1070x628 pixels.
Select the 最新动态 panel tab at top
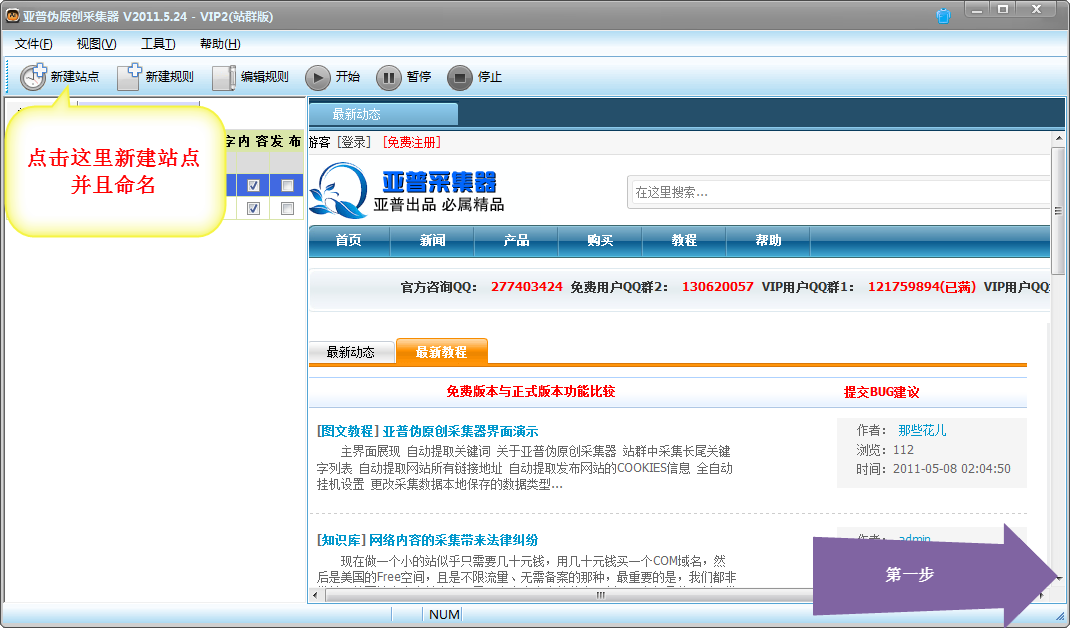pos(384,114)
